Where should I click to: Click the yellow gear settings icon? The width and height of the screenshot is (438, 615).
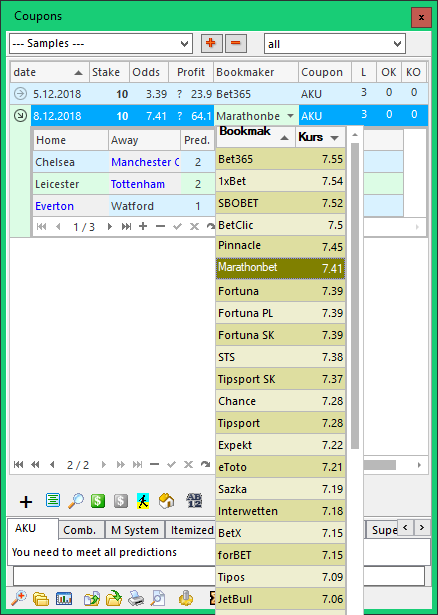[186, 599]
